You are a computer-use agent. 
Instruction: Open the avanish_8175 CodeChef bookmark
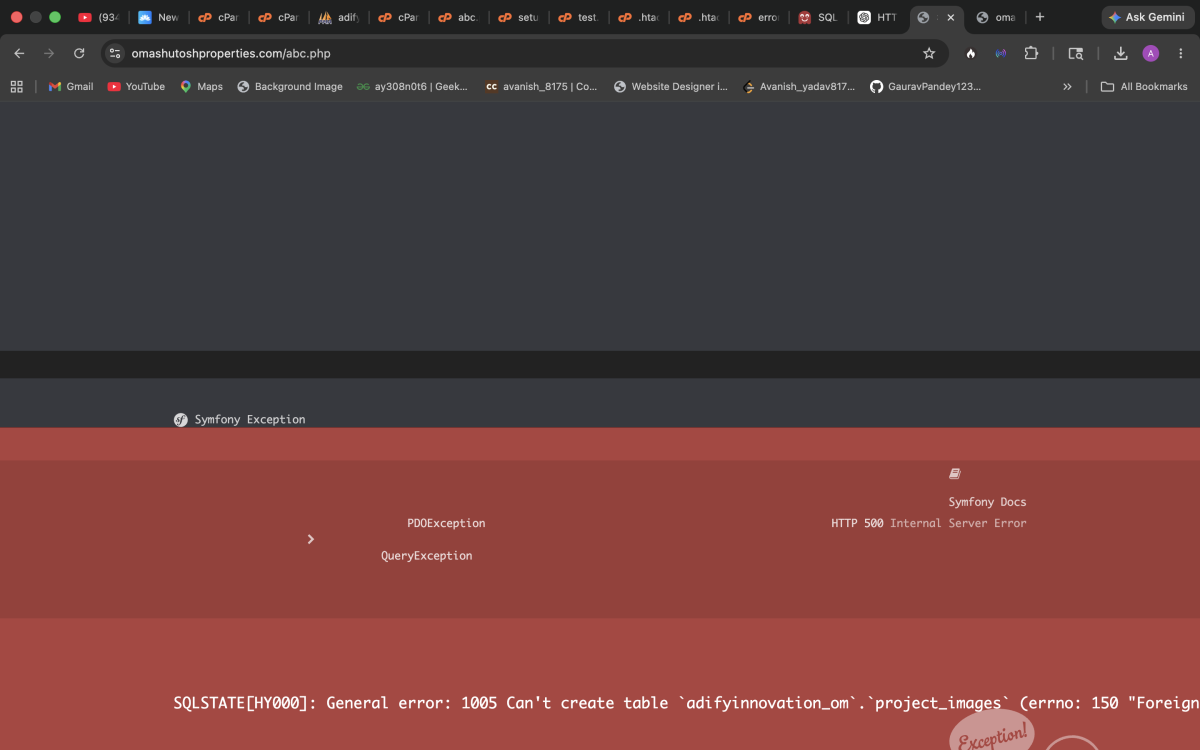pos(541,87)
